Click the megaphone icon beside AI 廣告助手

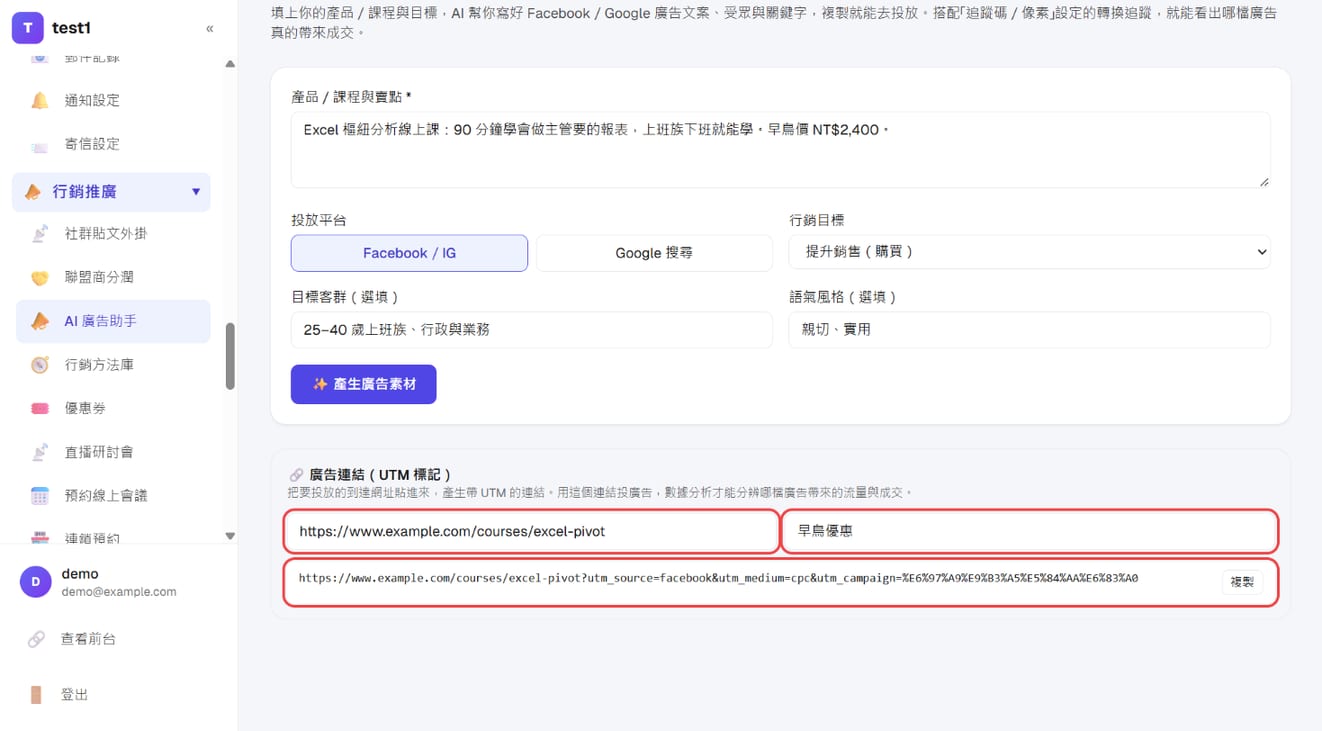40,321
